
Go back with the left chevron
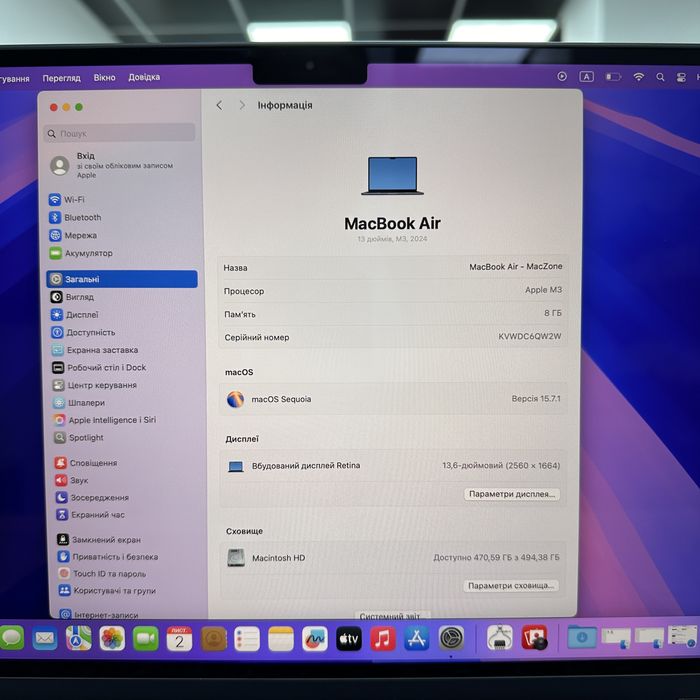pos(219,105)
